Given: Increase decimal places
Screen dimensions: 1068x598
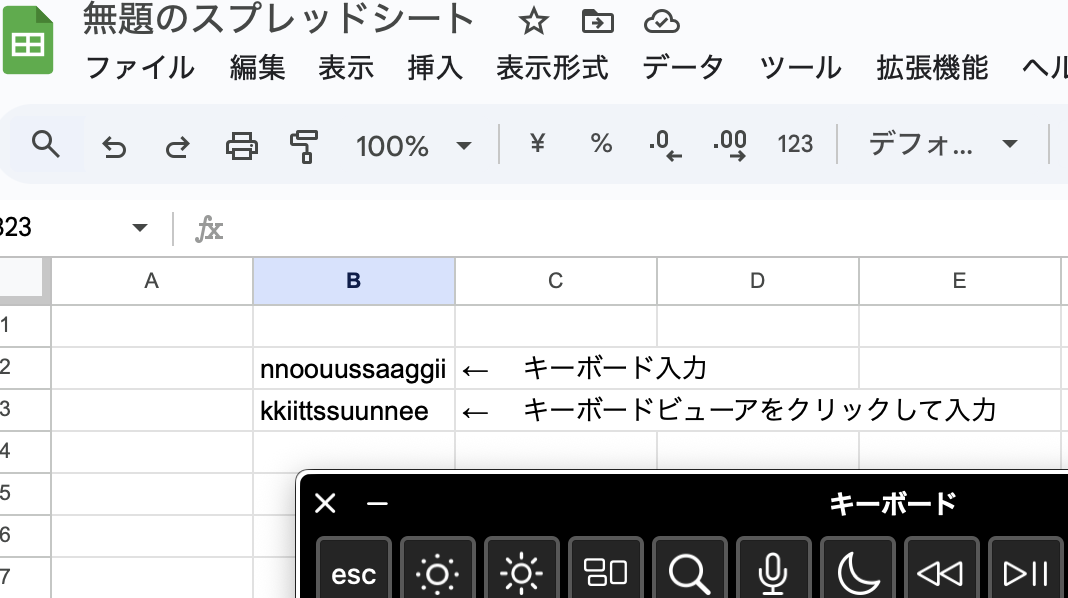Looking at the screenshot, I should point(729,146).
